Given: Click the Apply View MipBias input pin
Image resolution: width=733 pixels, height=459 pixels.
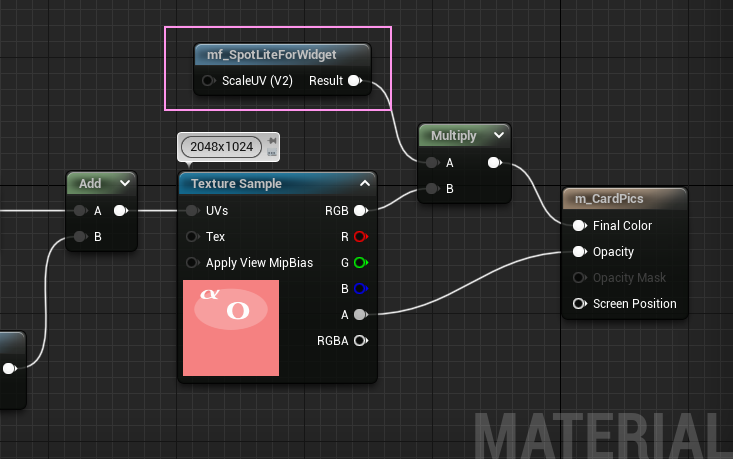Looking at the screenshot, I should tap(192, 263).
